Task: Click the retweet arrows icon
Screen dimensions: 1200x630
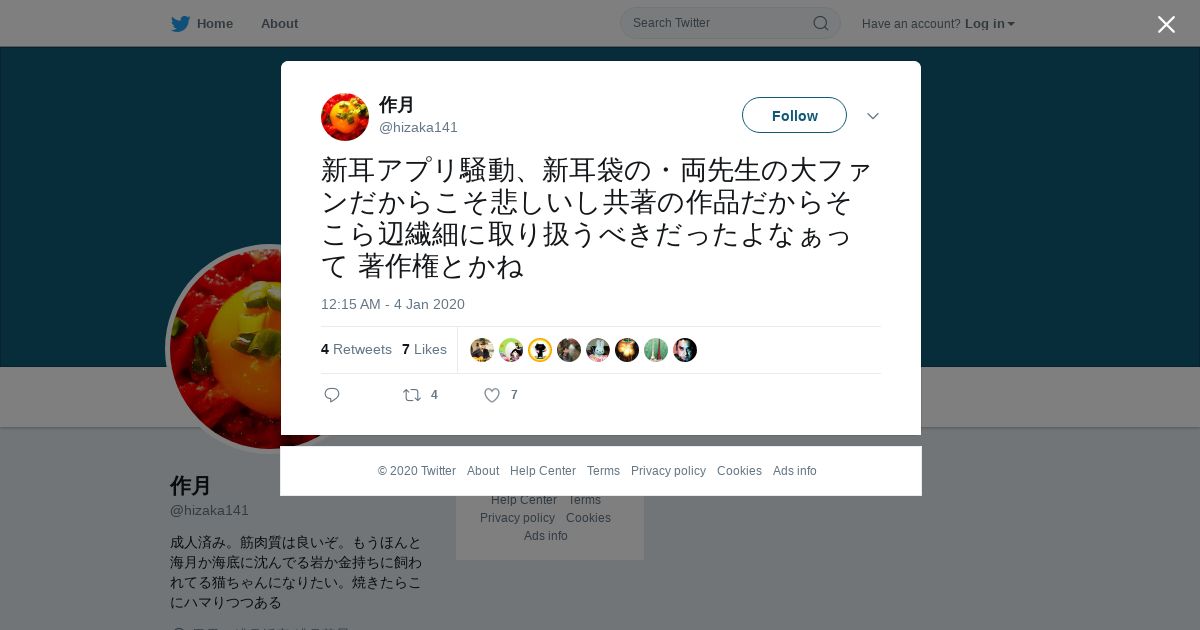Action: point(412,395)
